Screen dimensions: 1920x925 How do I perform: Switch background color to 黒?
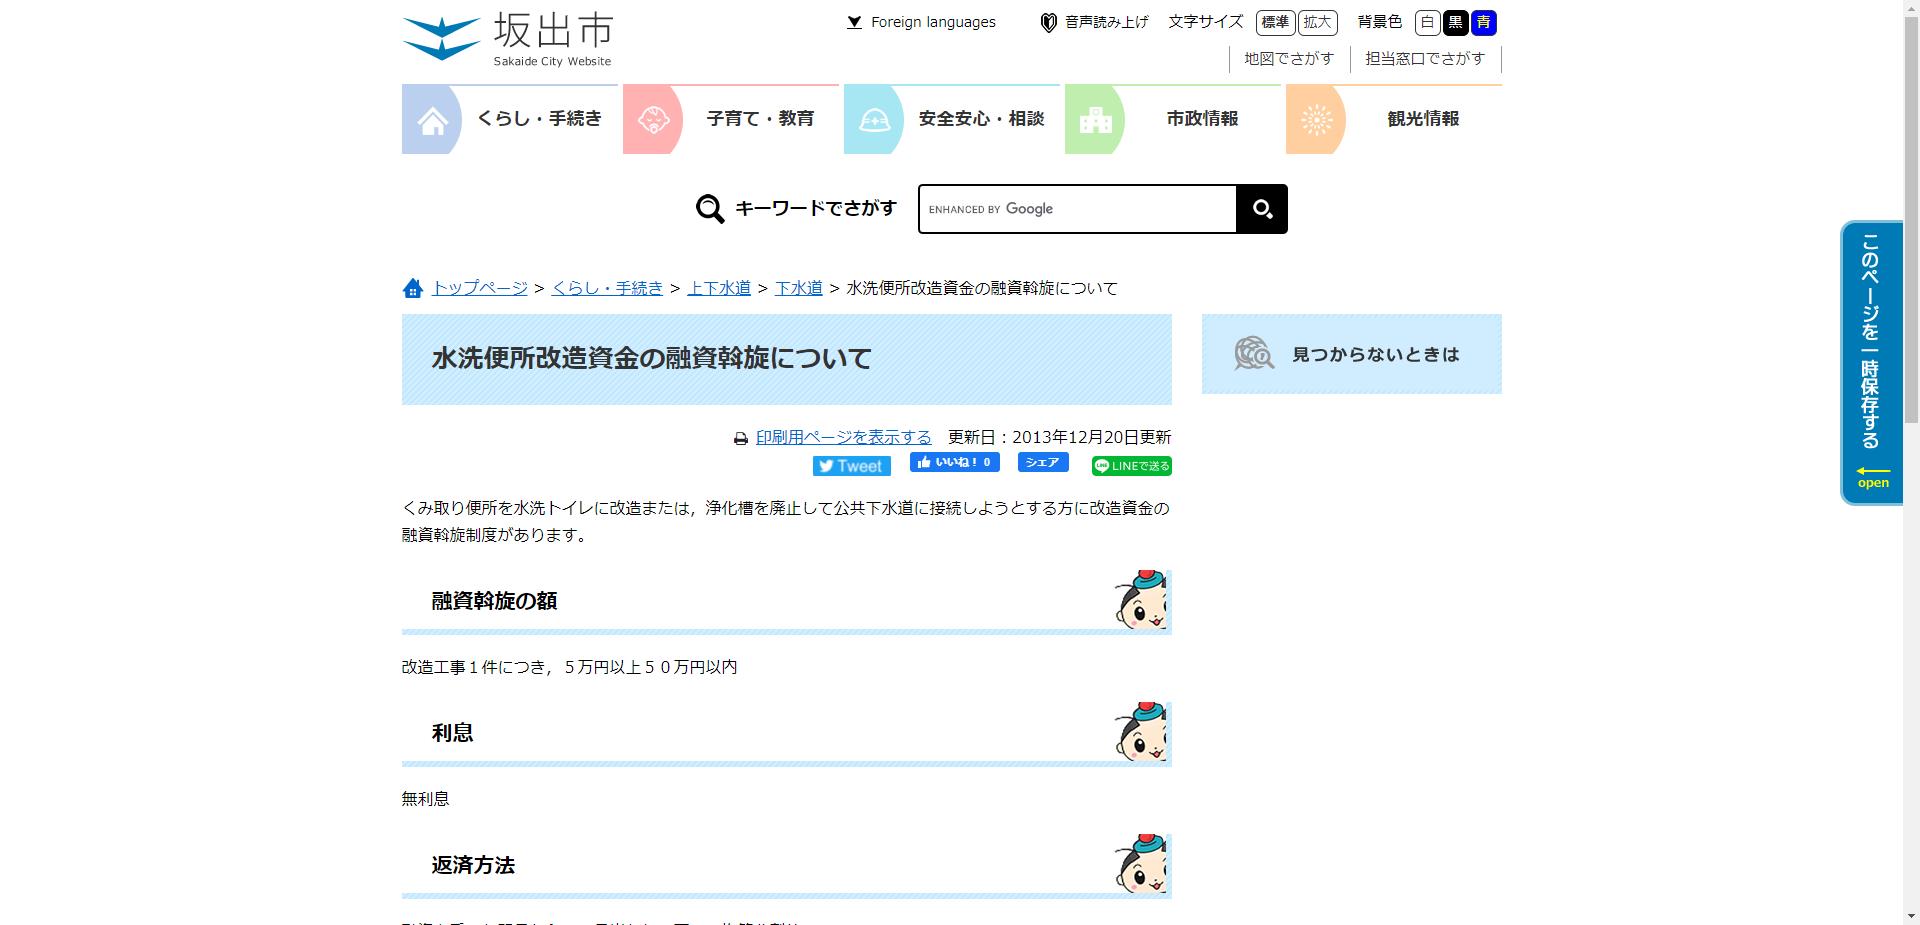pyautogui.click(x=1456, y=22)
